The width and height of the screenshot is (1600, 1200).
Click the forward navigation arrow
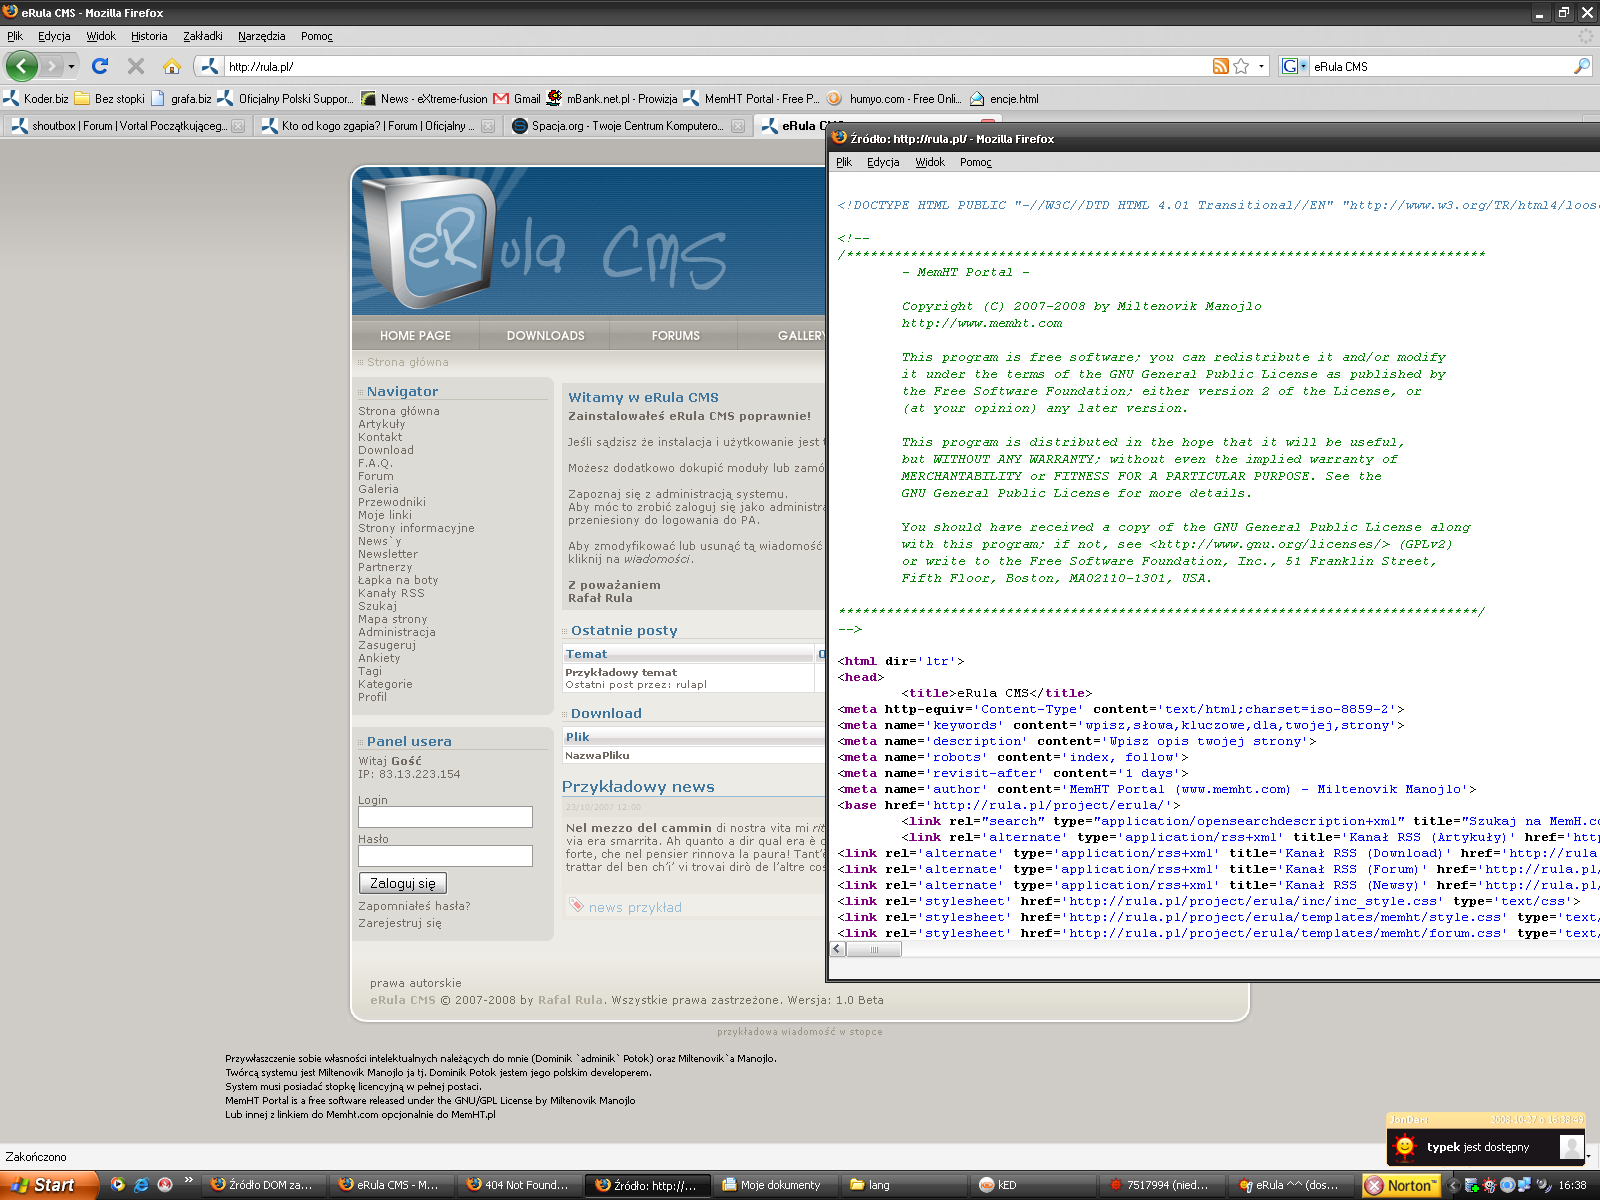tap(52, 66)
